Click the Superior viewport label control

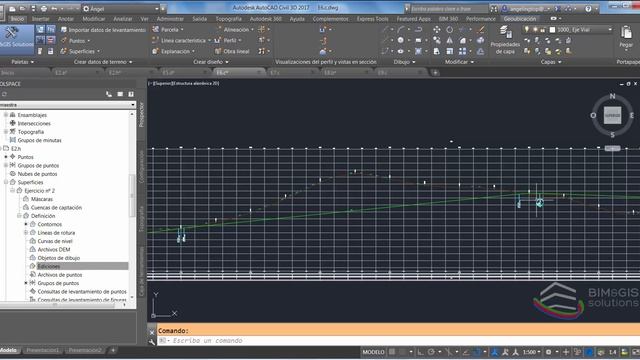click(162, 83)
